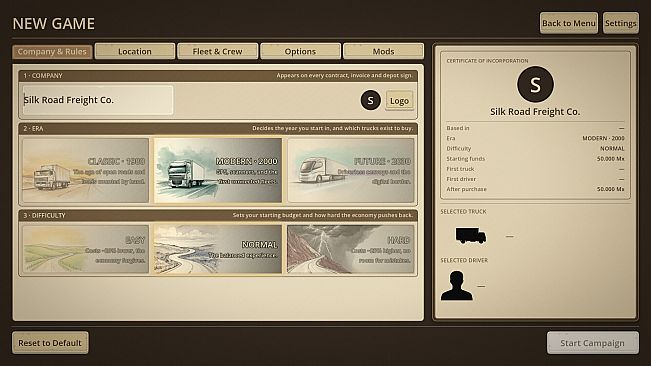
Task: Start Campaign button
Action: pos(592,343)
